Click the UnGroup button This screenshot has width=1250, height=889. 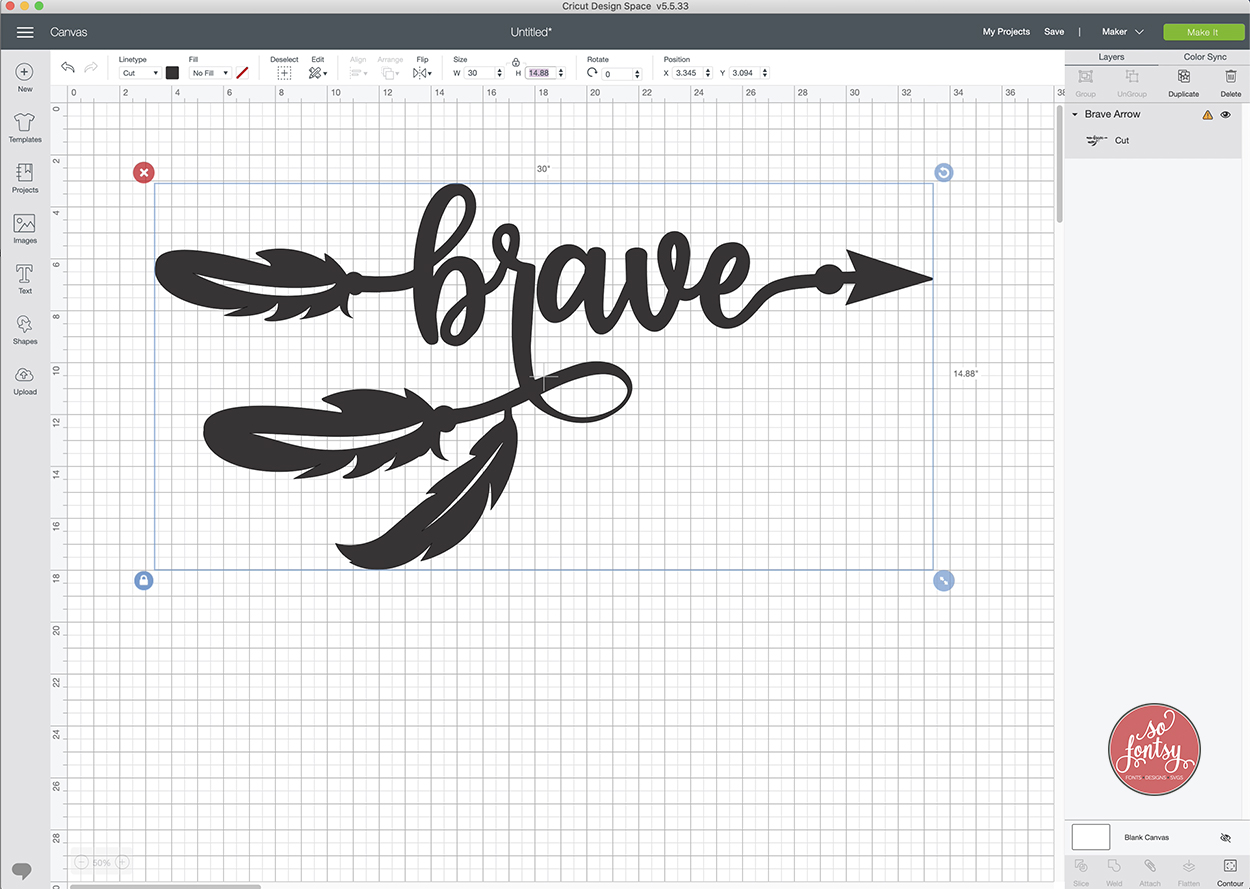click(1132, 82)
